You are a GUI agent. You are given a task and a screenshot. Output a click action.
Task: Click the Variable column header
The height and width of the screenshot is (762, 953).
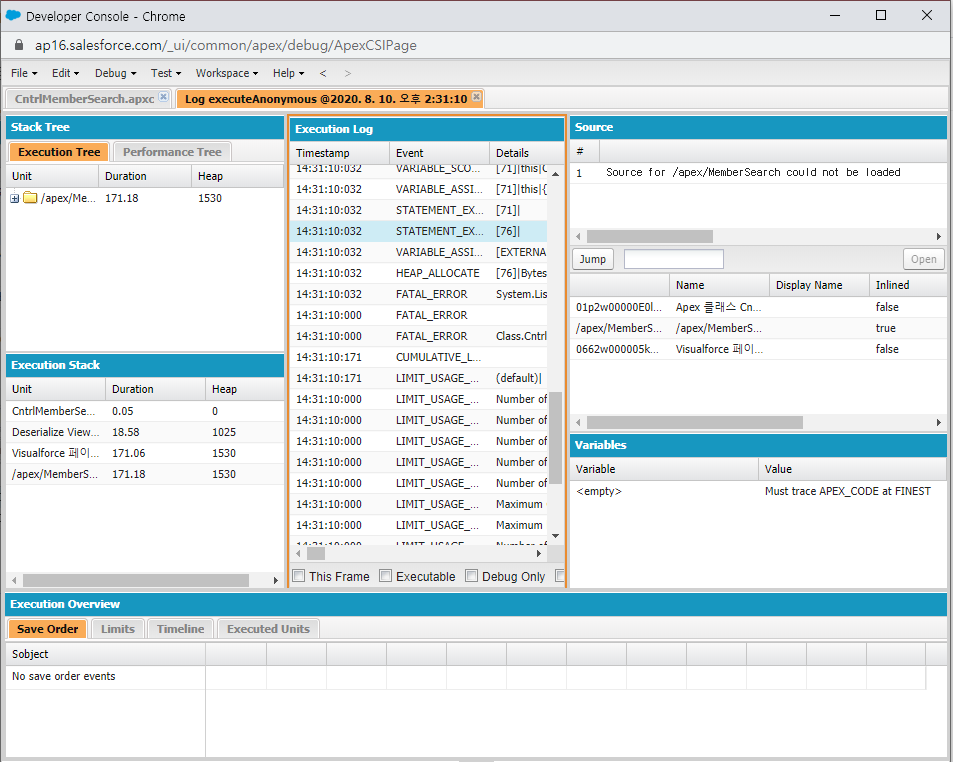tap(664, 469)
